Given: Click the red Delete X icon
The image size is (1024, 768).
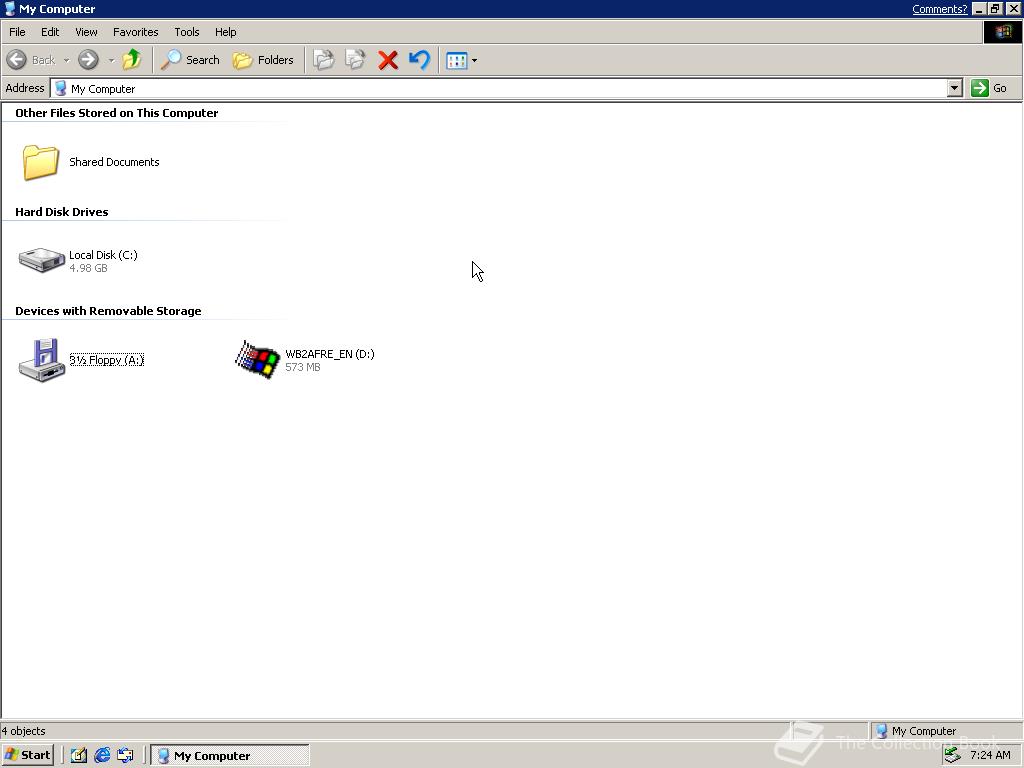Looking at the screenshot, I should click(x=388, y=60).
